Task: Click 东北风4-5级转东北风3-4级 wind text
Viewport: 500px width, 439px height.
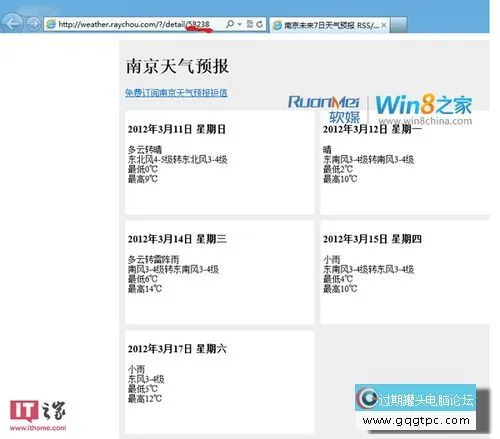Action: click(x=178, y=159)
